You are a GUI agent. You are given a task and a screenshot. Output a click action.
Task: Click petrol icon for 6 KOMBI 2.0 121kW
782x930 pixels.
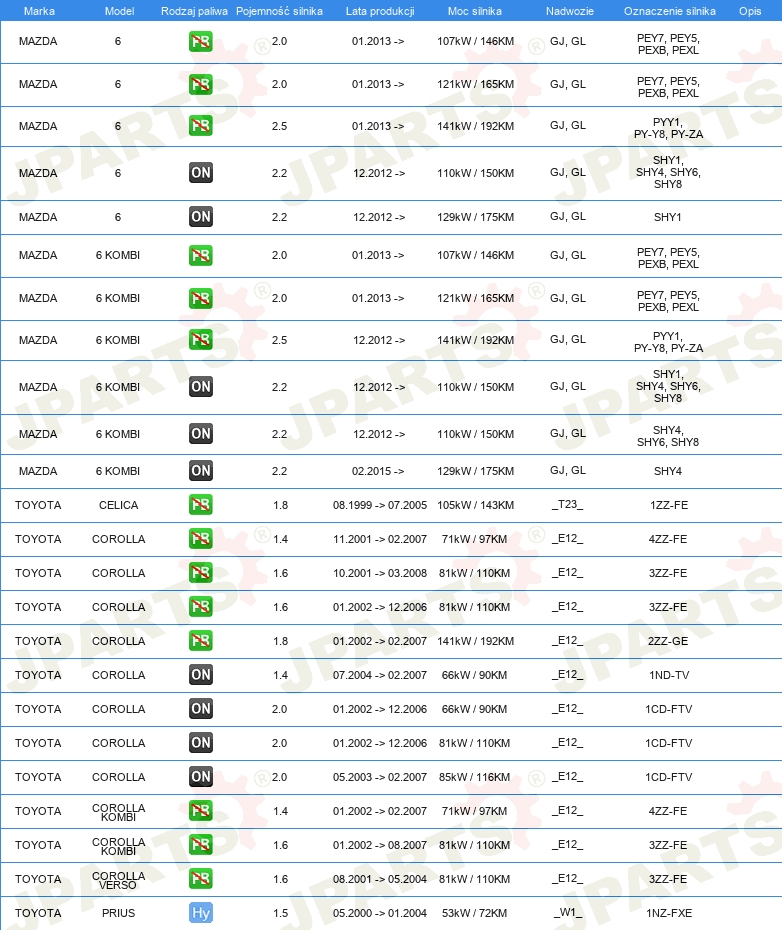coord(201,298)
